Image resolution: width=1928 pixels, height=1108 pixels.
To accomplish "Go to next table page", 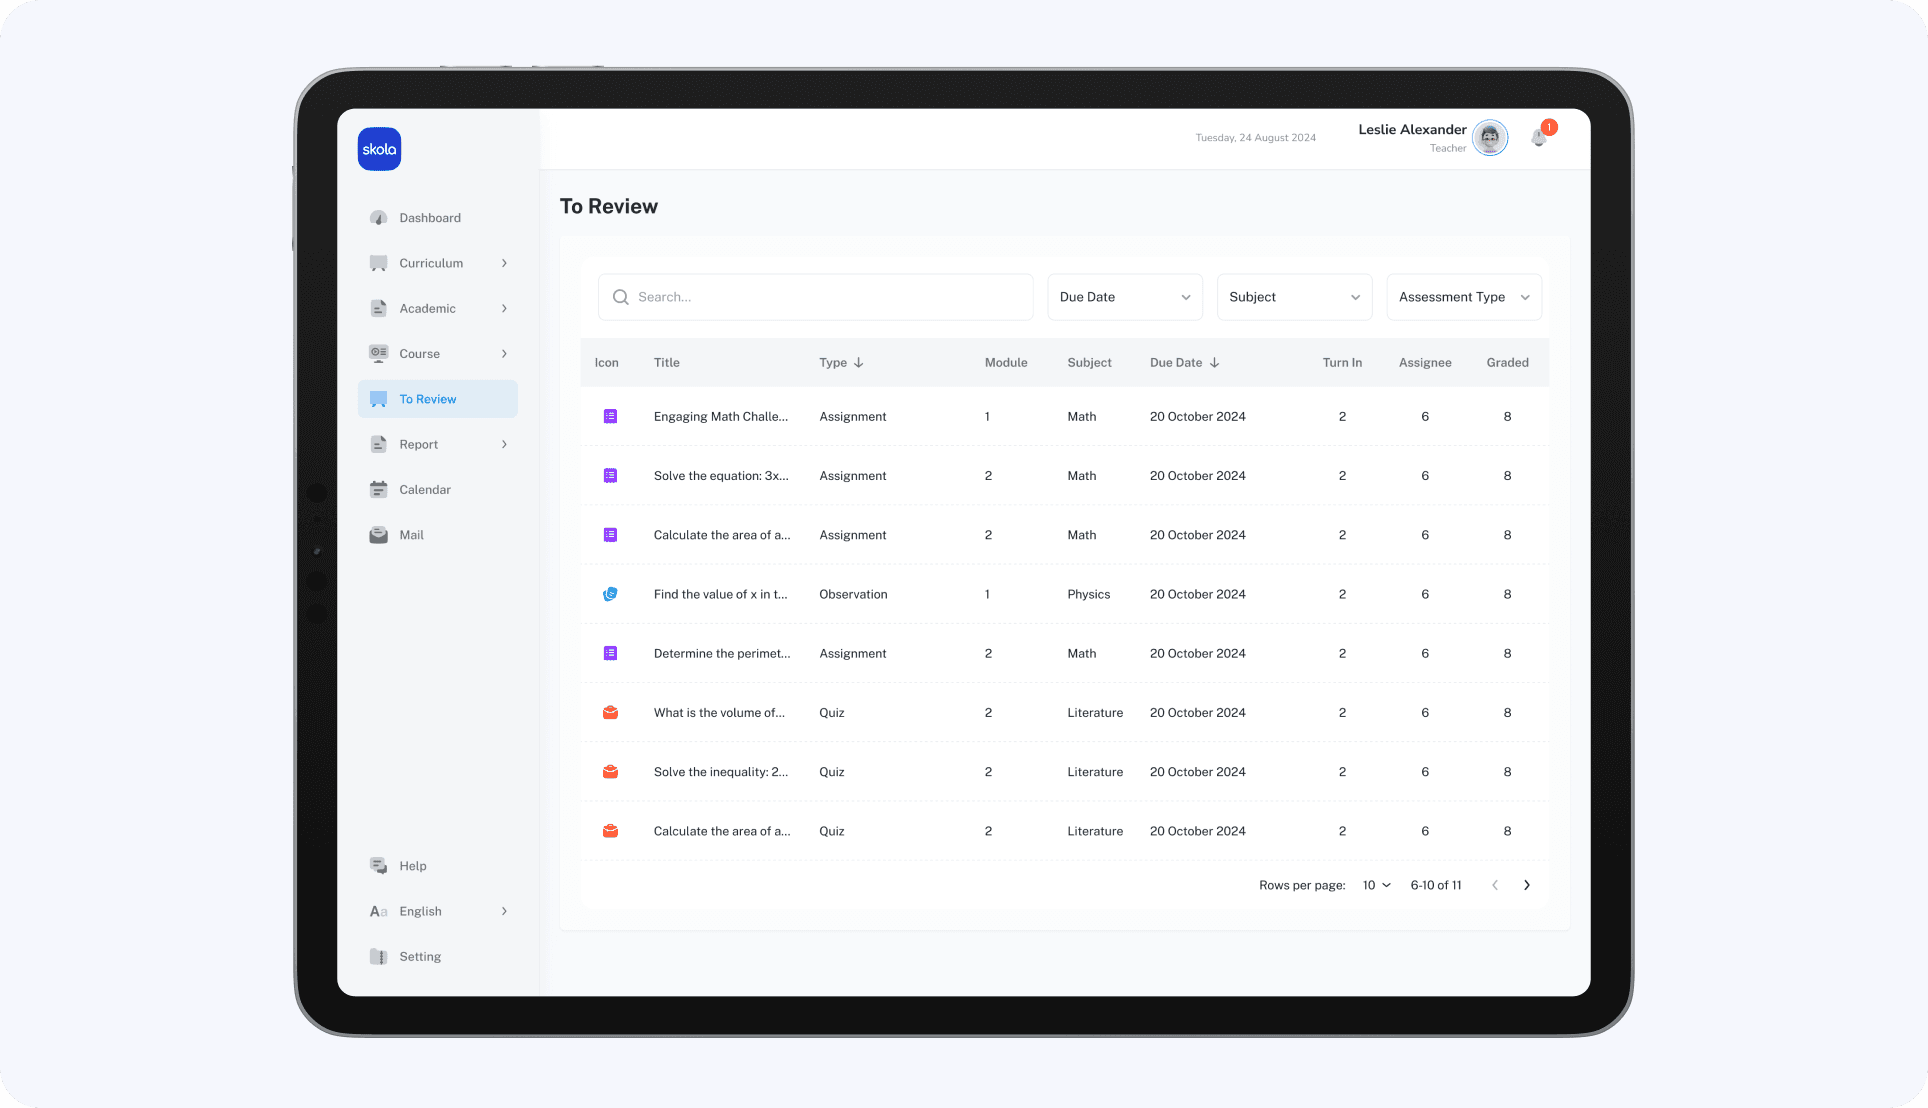I will [x=1527, y=885].
